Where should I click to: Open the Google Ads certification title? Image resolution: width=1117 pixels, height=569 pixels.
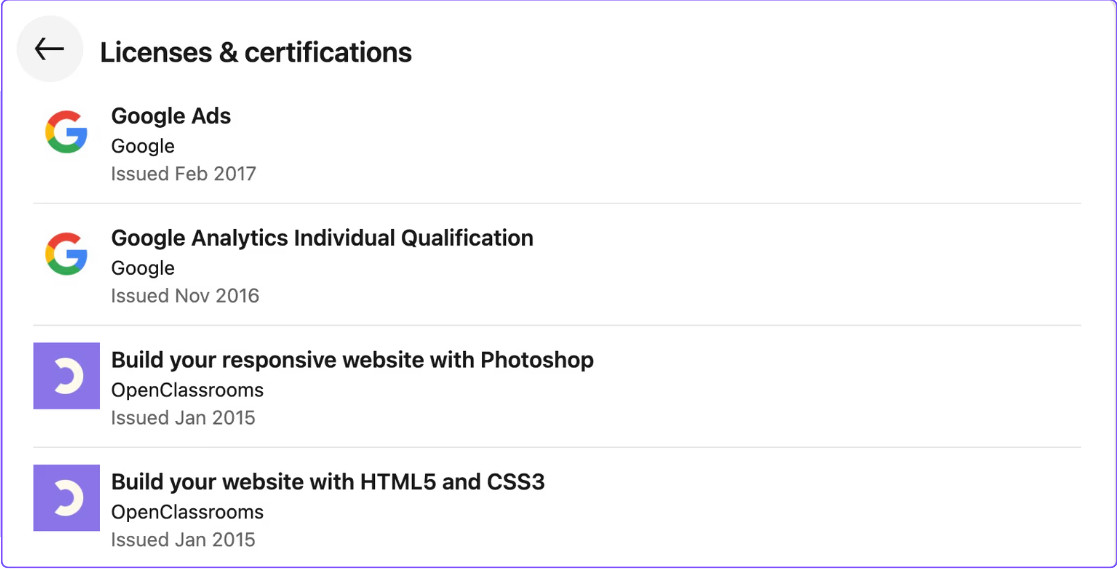(x=171, y=116)
